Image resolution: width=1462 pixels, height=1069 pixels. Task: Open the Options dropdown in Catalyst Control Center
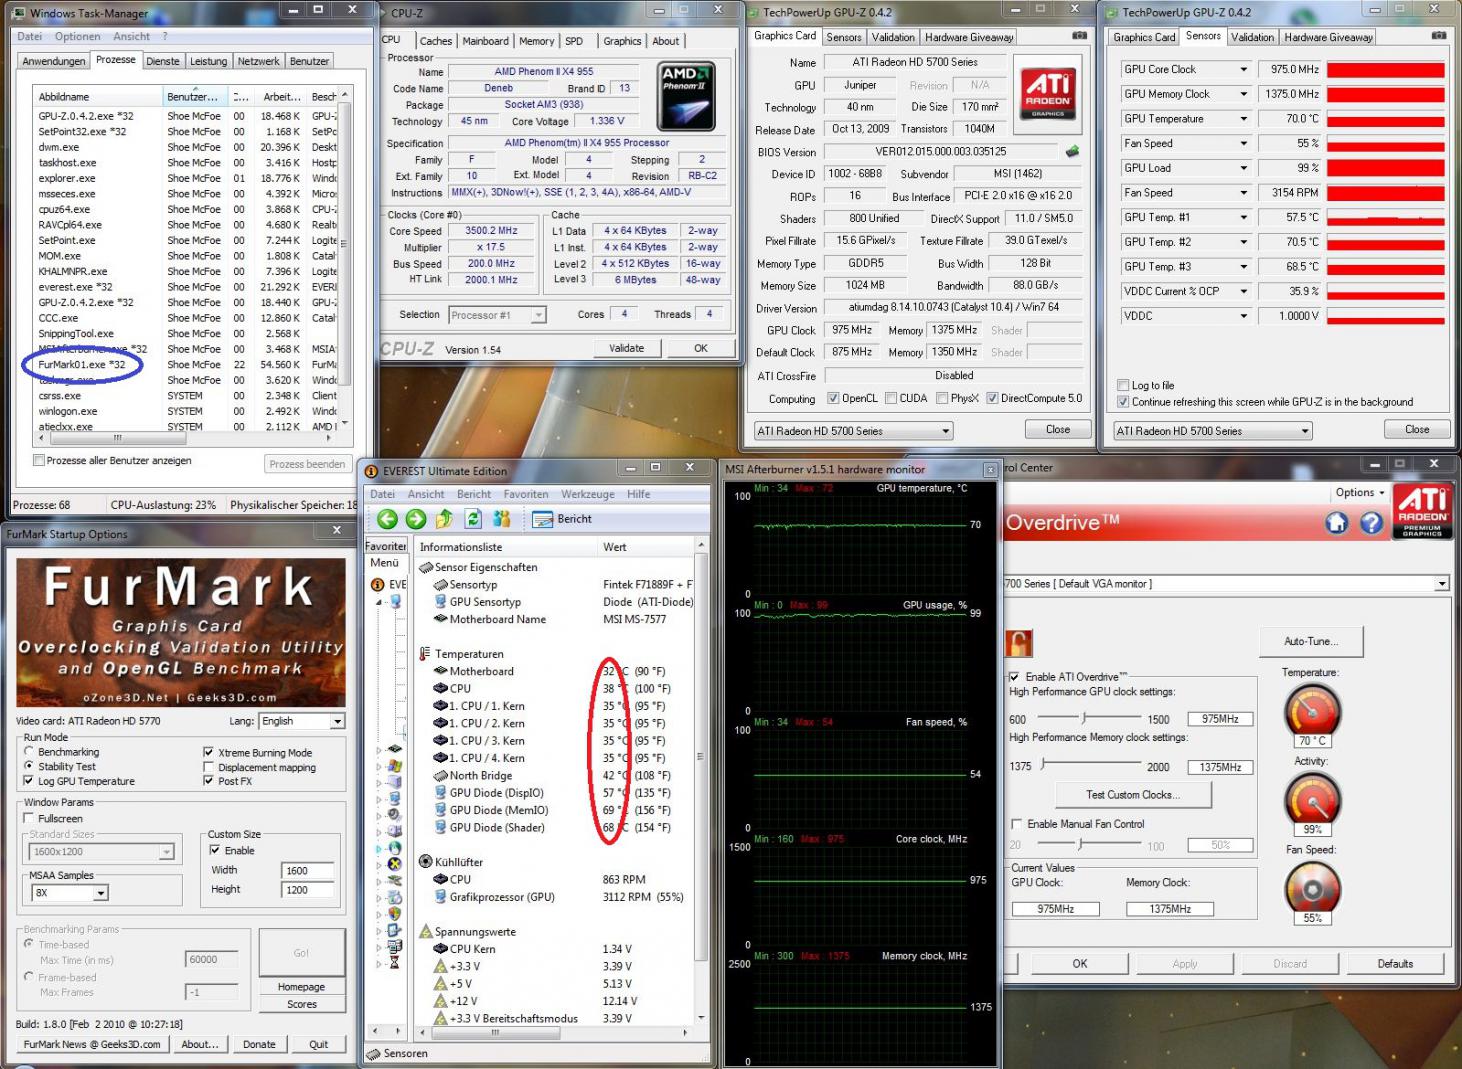coord(1360,492)
